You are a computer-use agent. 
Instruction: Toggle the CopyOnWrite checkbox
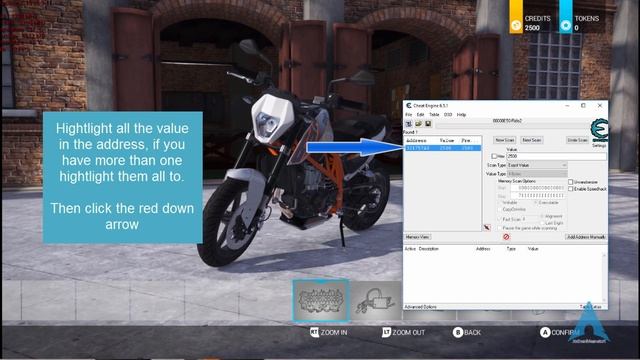coord(500,209)
